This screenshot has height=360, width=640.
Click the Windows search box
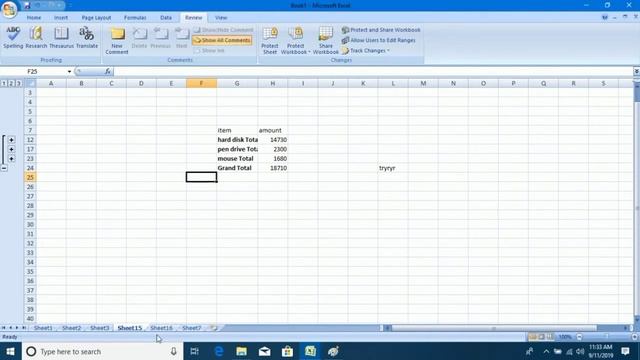pos(102,351)
